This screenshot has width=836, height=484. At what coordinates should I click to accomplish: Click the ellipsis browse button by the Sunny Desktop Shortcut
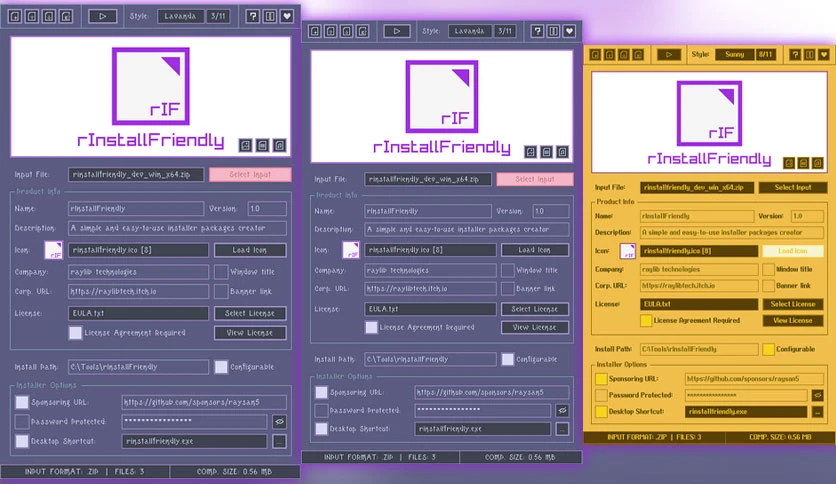click(817, 412)
